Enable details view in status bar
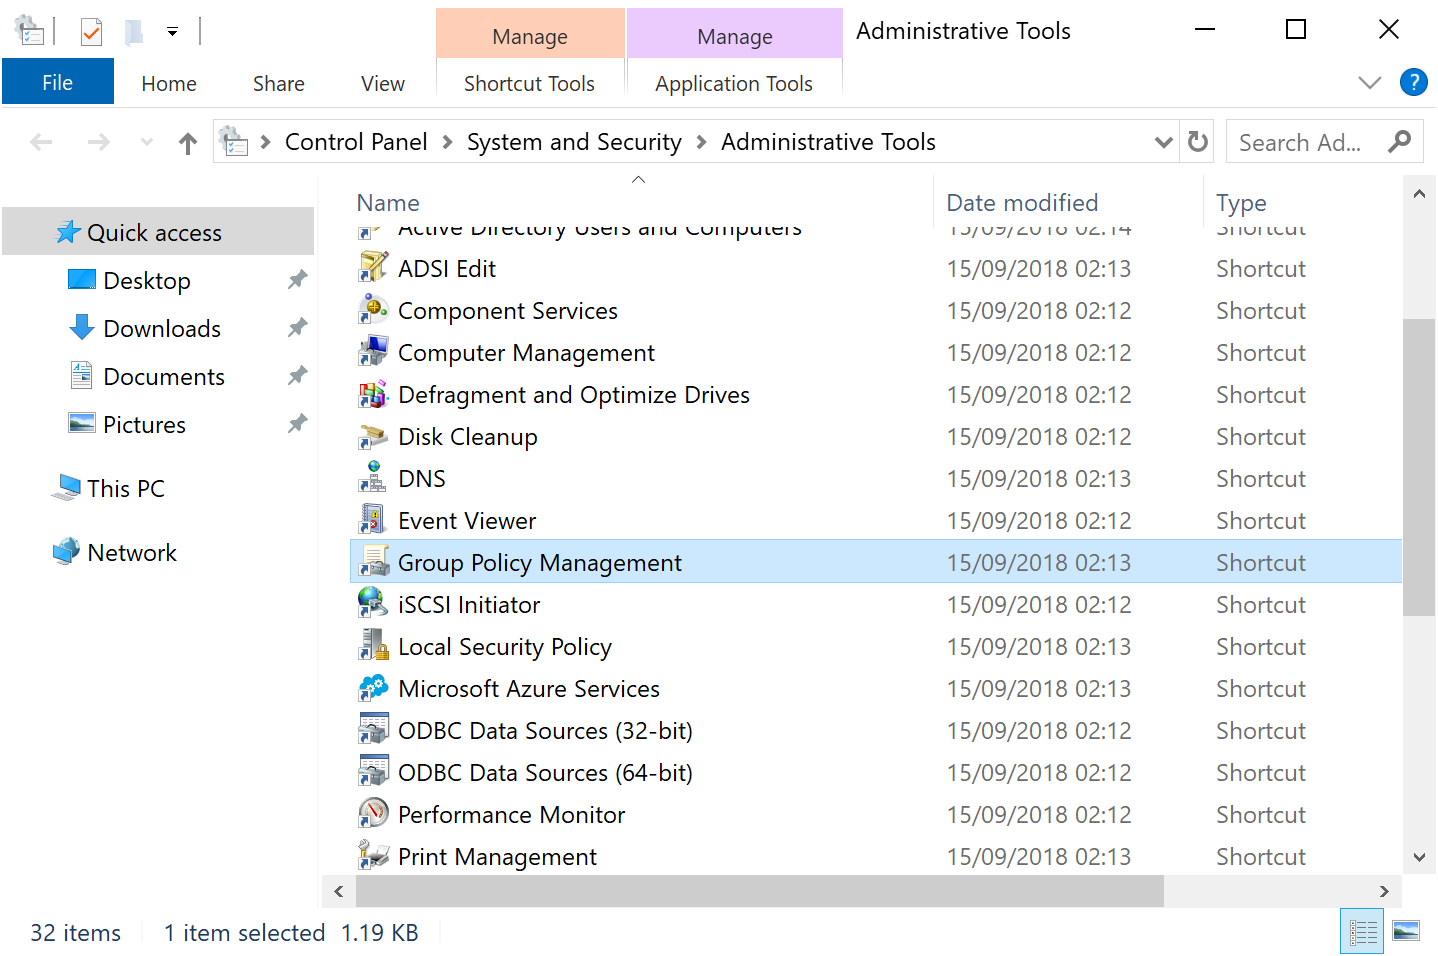This screenshot has height=956, width=1438. point(1362,931)
